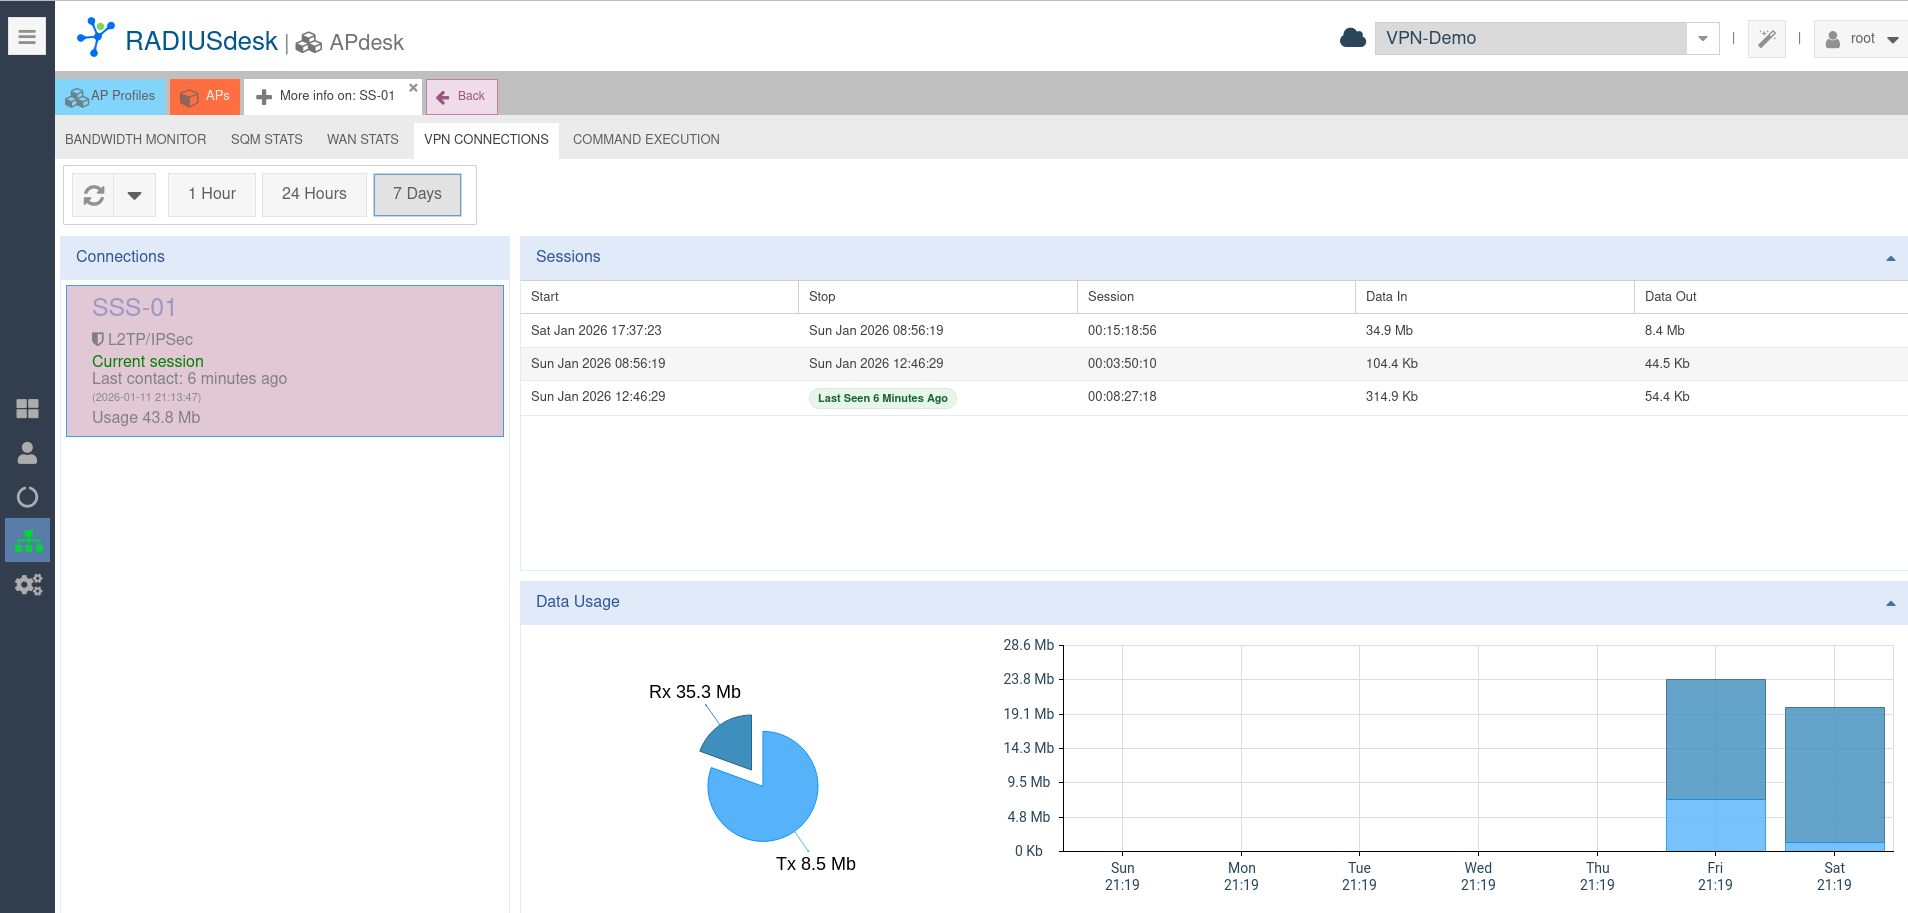Click the Back button
This screenshot has height=913, width=1908.
(x=461, y=97)
